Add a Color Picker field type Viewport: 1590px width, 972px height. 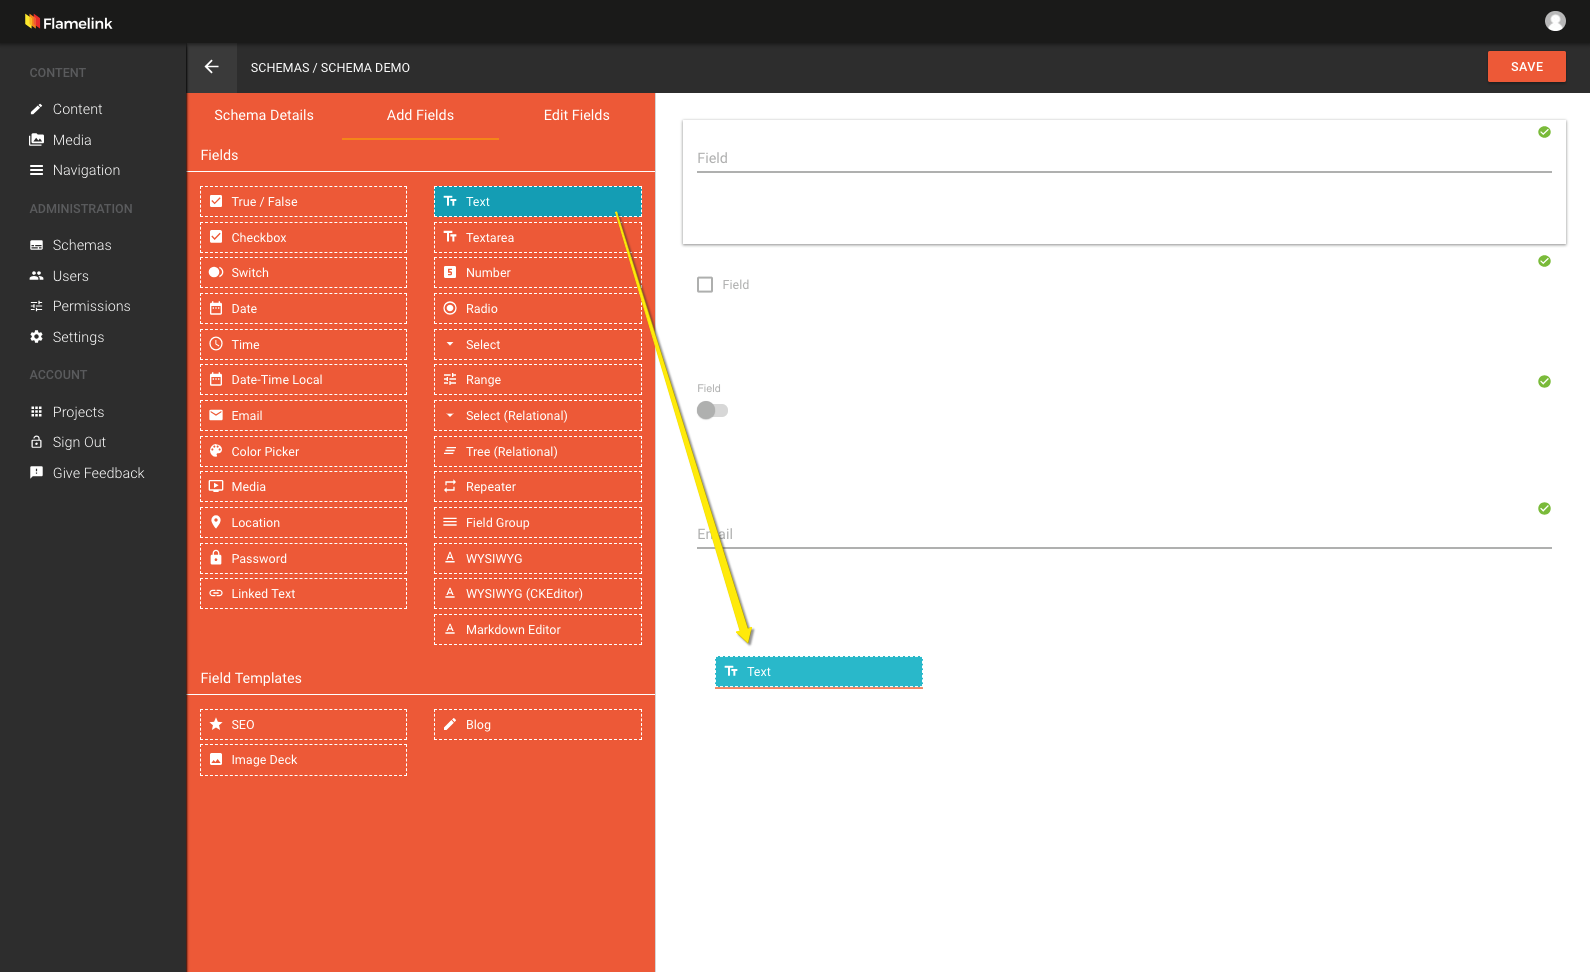[303, 451]
